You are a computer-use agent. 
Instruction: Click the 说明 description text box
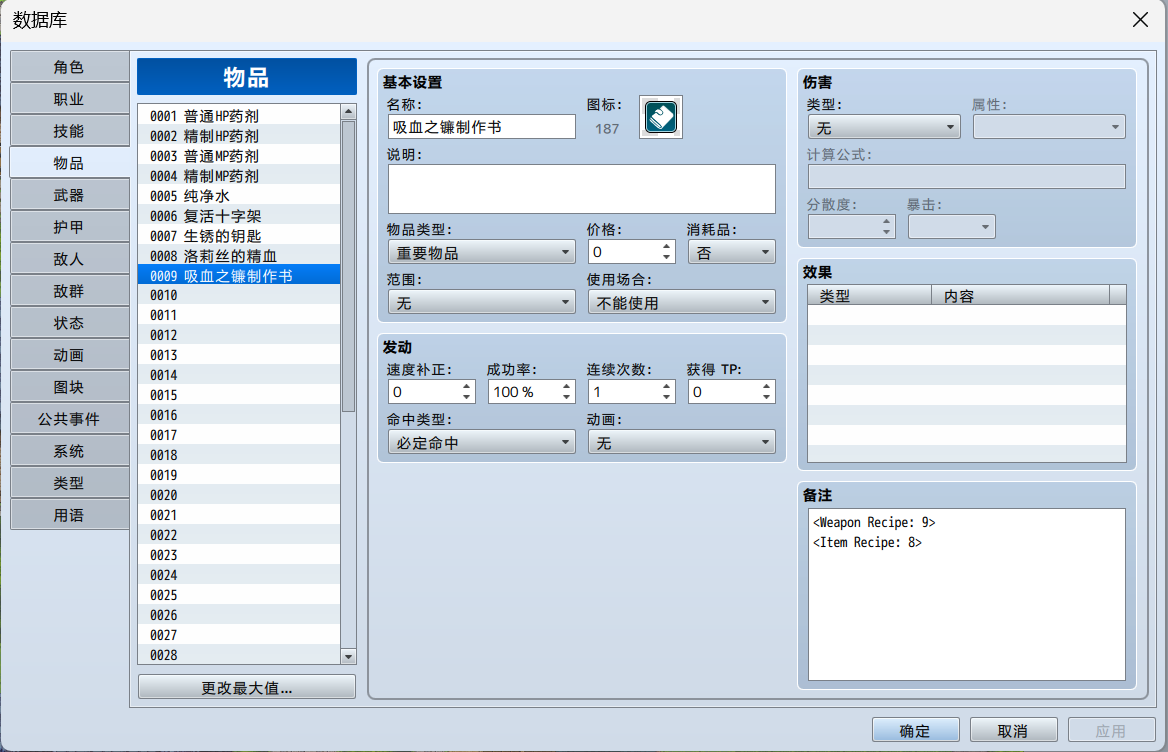click(581, 189)
